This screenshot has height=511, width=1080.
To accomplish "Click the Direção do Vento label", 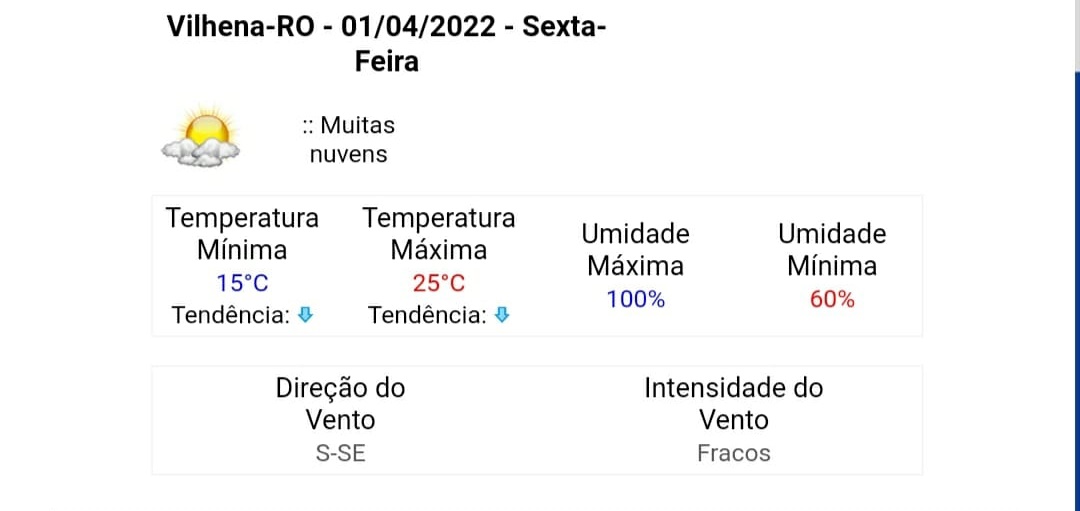I will [x=340, y=404].
